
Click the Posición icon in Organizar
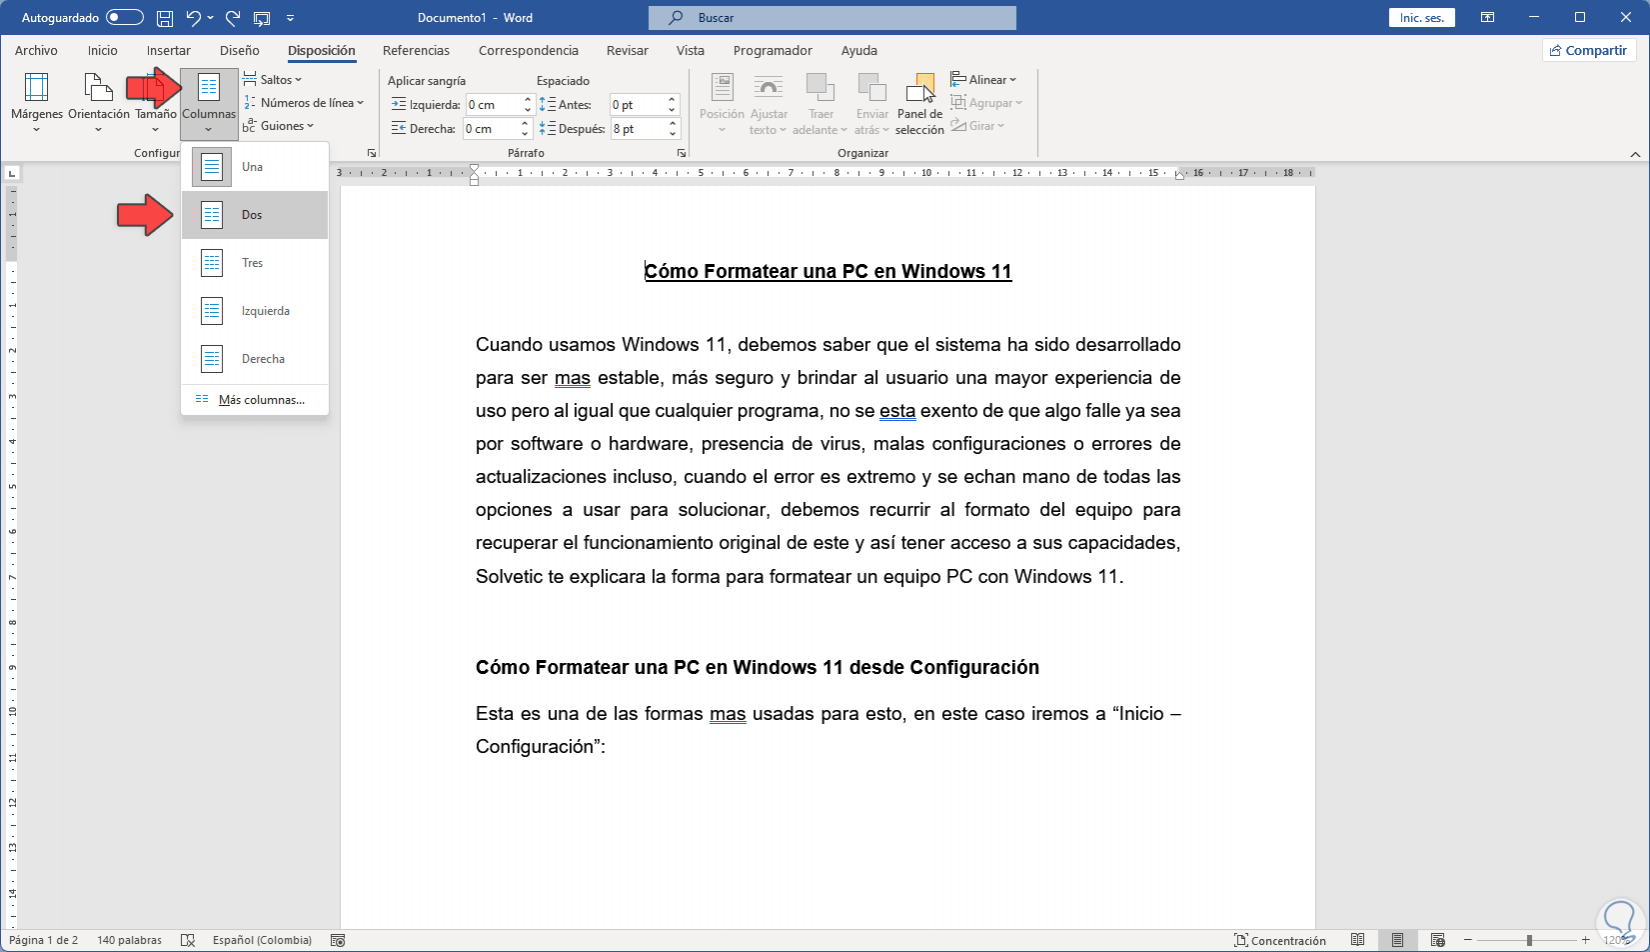click(x=722, y=88)
